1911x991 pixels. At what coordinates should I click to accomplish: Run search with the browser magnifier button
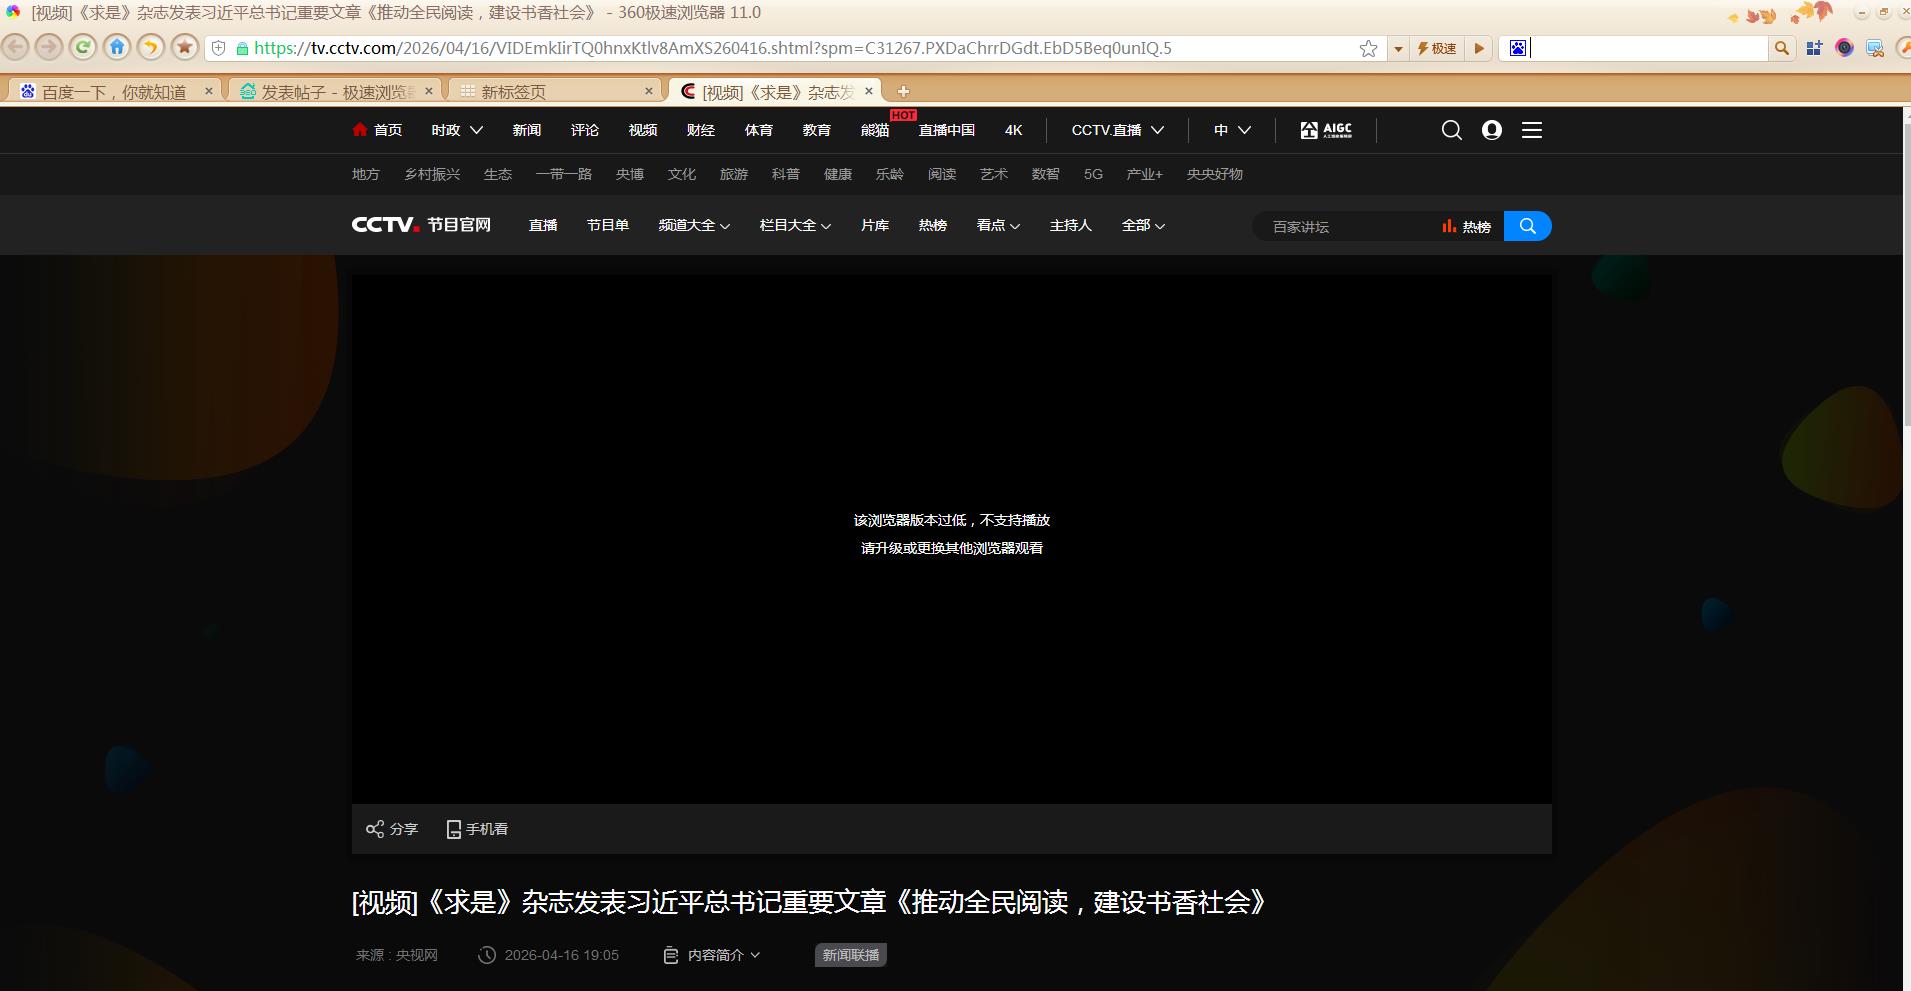[1782, 48]
